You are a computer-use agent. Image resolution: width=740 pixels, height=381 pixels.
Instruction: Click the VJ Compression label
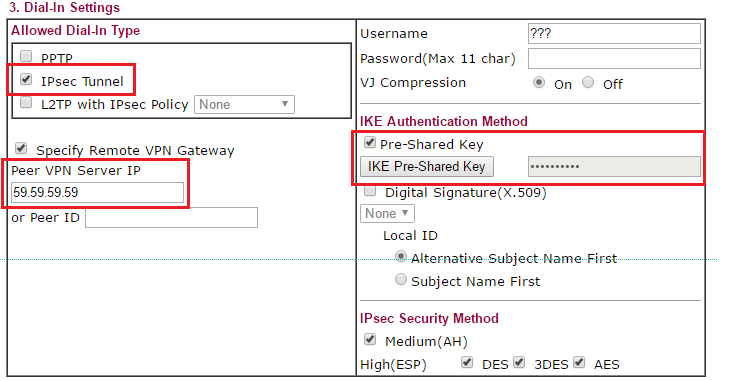(x=413, y=83)
